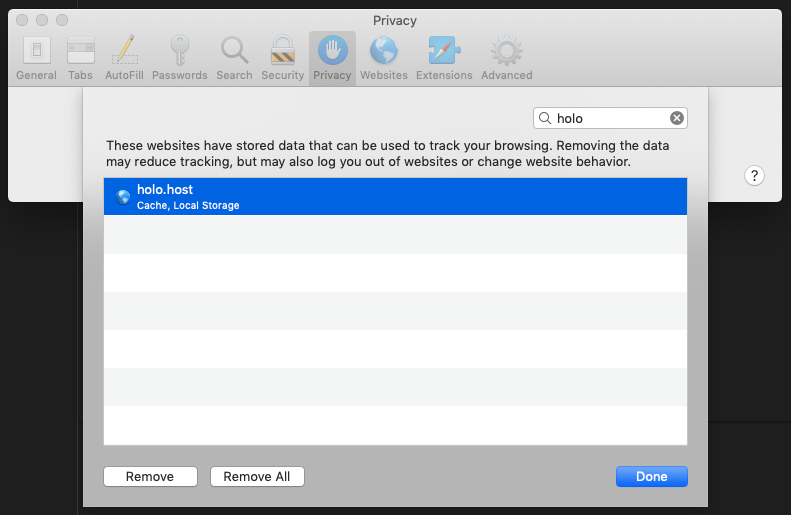This screenshot has width=791, height=515.
Task: Close the Privacy preferences window
Action: [23, 20]
